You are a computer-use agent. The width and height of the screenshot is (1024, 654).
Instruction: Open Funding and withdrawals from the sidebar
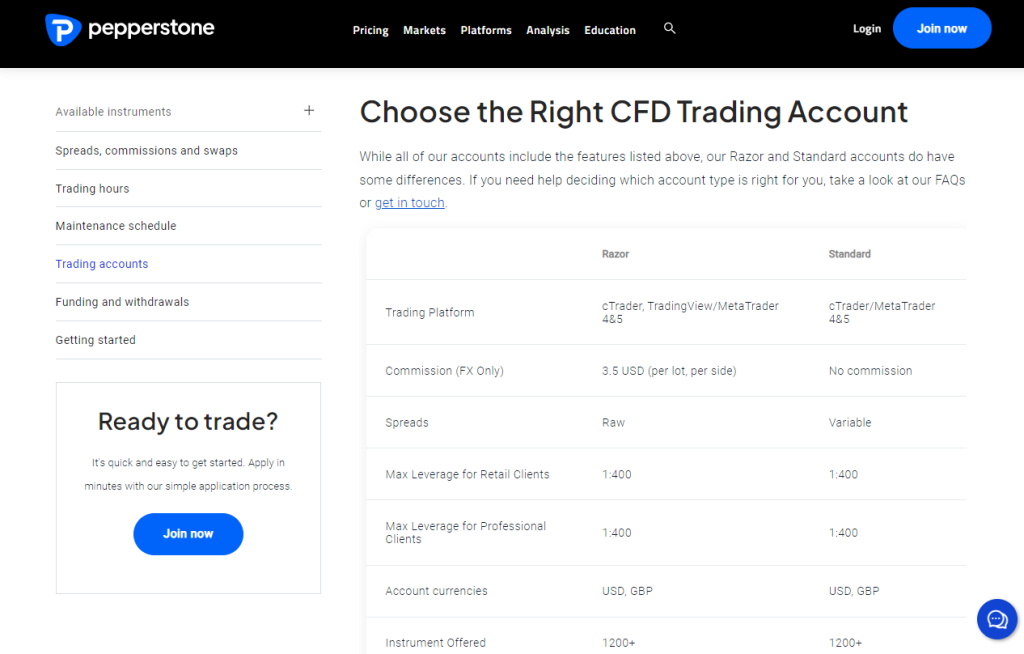pos(122,301)
